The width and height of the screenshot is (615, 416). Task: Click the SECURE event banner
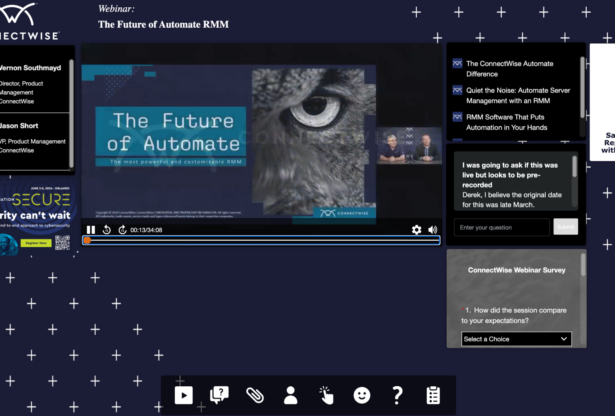tap(37, 218)
